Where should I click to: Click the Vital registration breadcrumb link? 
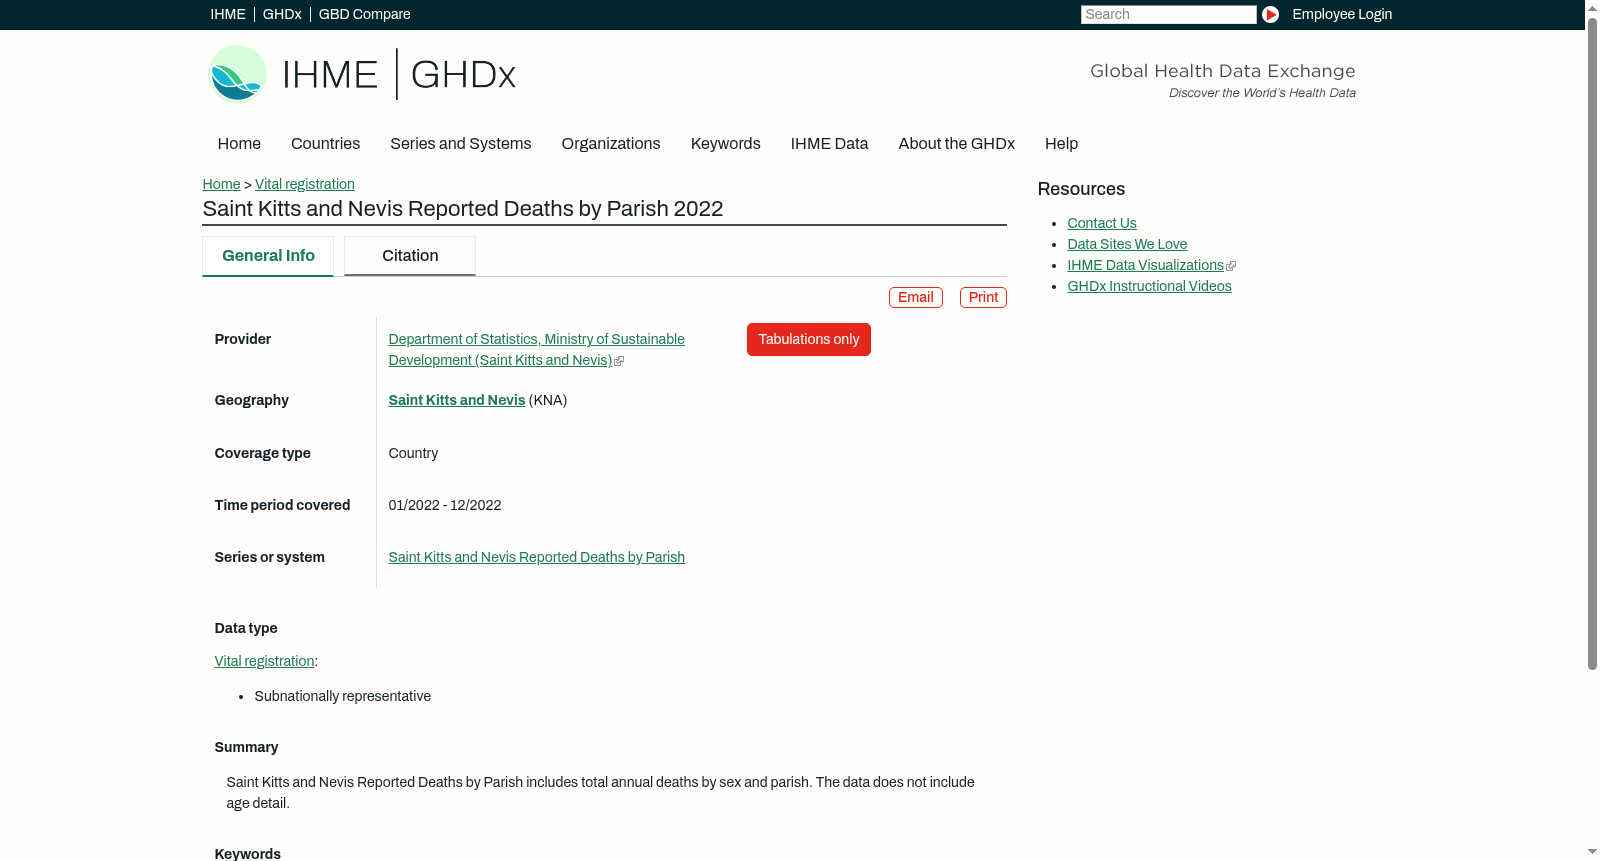point(305,184)
